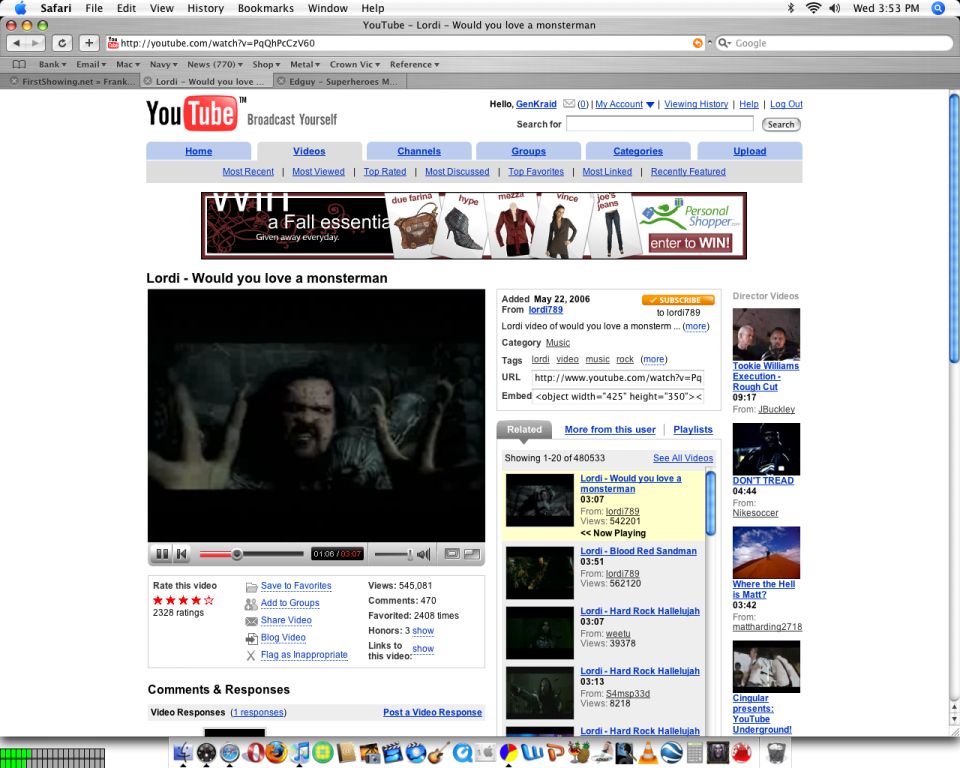Click the URL field with youtube.com/watch link
This screenshot has width=960, height=768.
click(x=618, y=378)
